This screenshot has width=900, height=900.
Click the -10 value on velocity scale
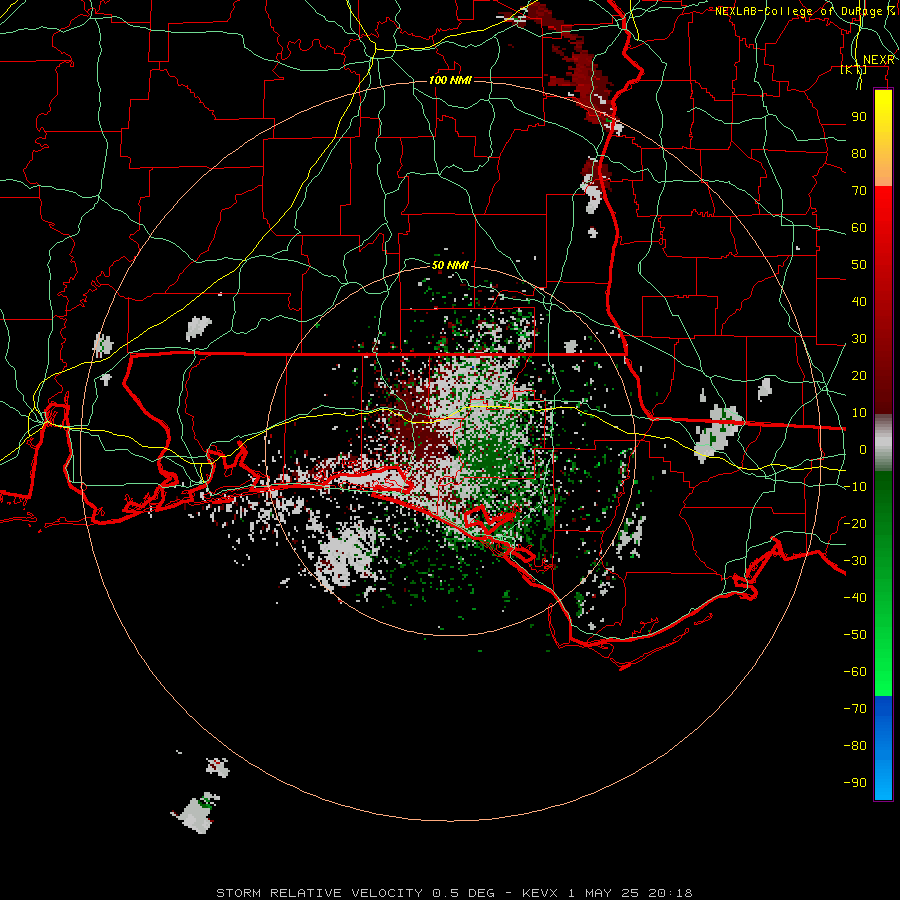[855, 487]
